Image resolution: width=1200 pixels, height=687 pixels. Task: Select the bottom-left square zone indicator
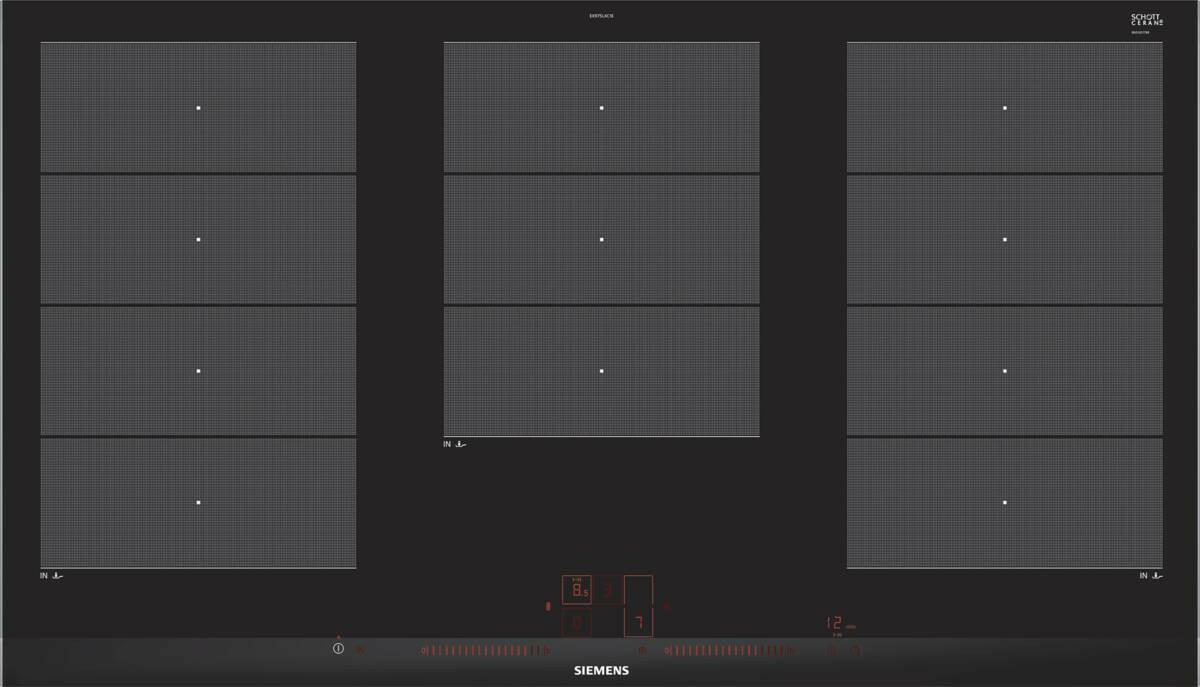click(577, 624)
